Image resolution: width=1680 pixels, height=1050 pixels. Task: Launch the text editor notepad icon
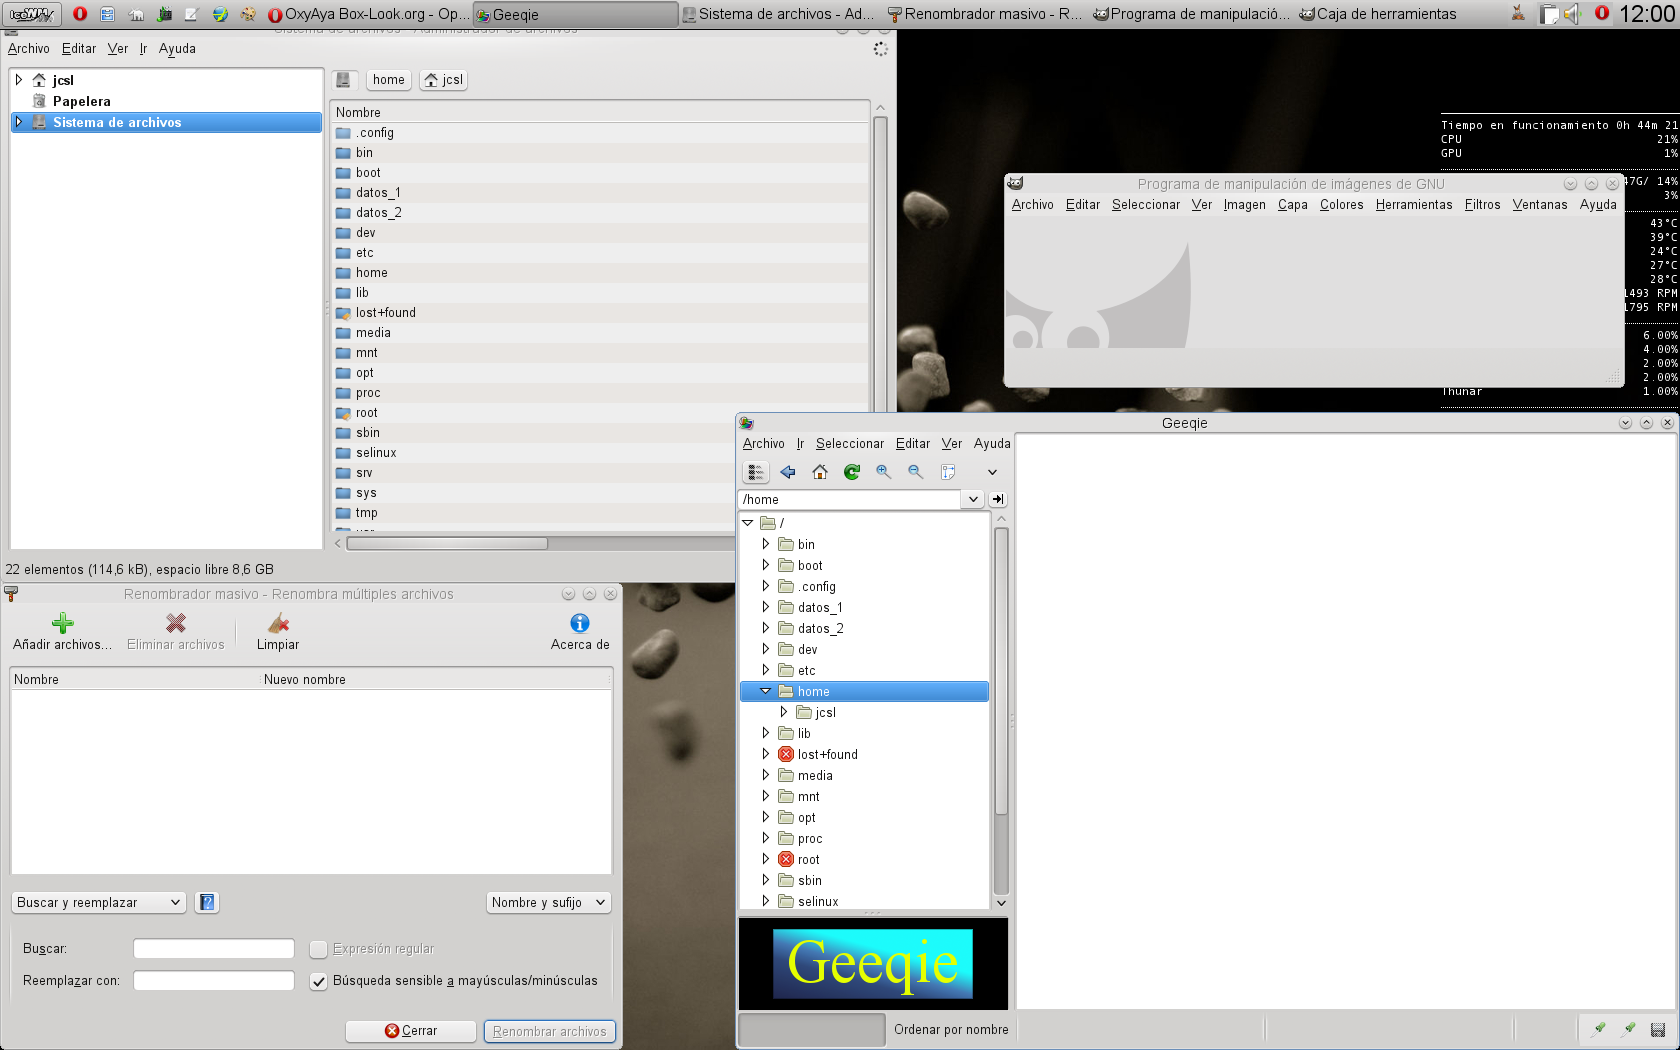coord(192,14)
